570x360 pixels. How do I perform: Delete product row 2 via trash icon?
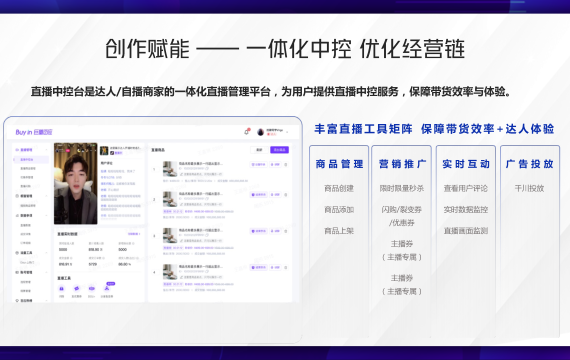286,195
